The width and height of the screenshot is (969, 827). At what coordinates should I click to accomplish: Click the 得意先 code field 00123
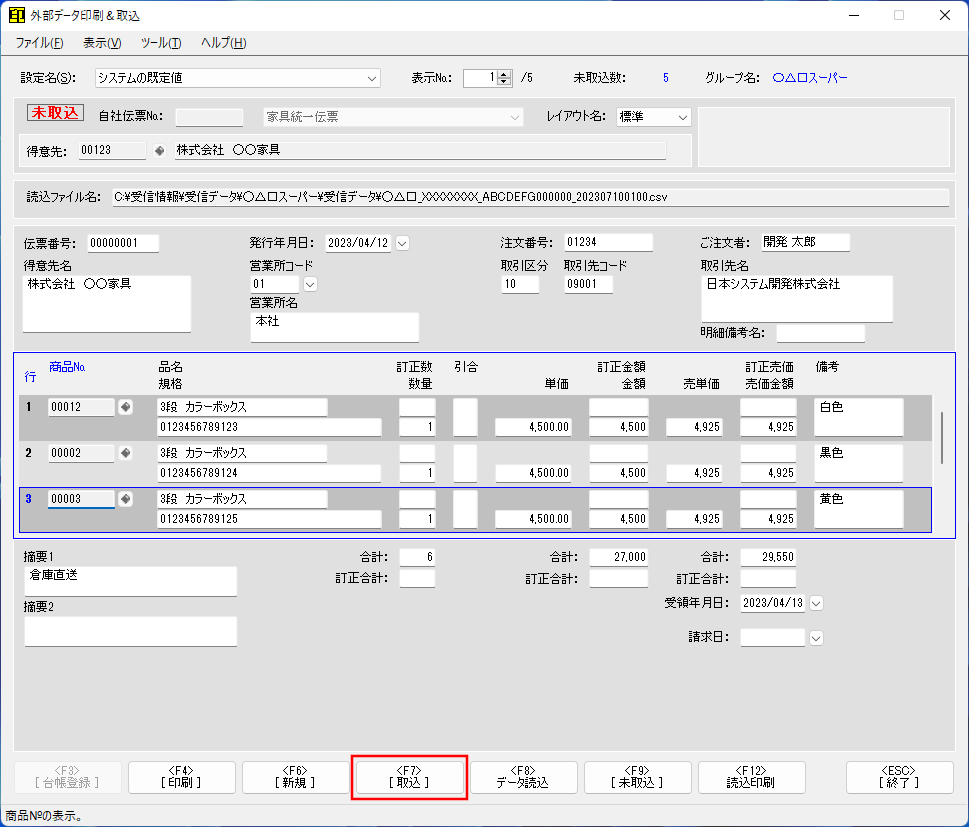[x=112, y=151]
